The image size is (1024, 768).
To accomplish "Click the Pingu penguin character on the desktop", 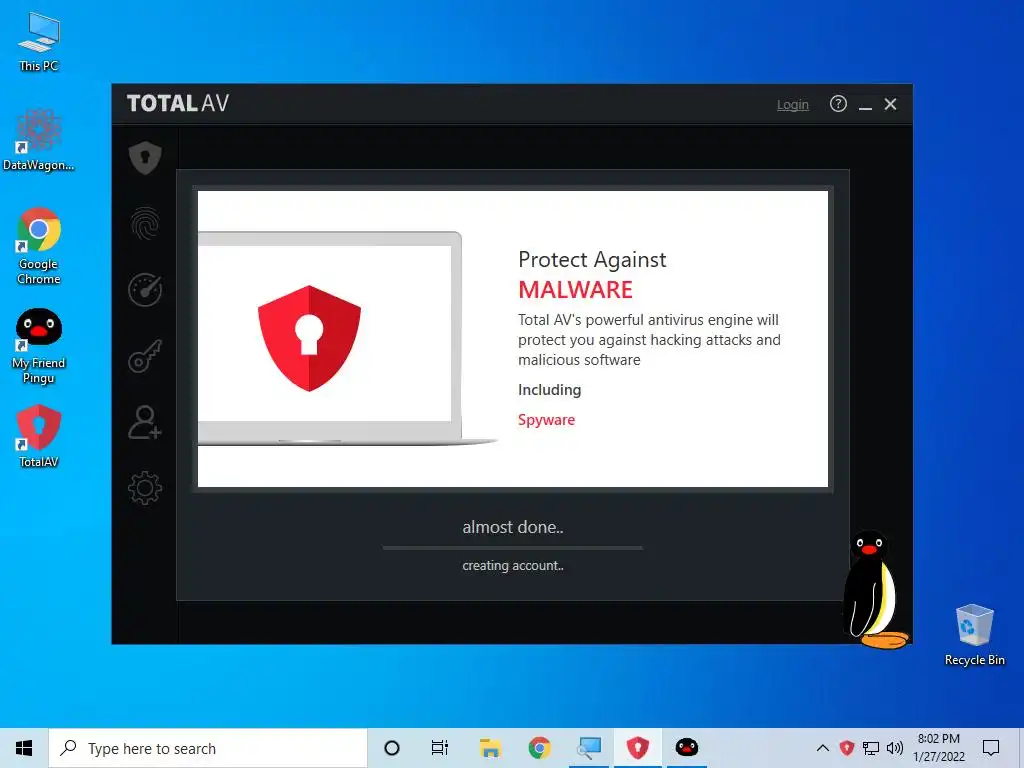I will 875,590.
